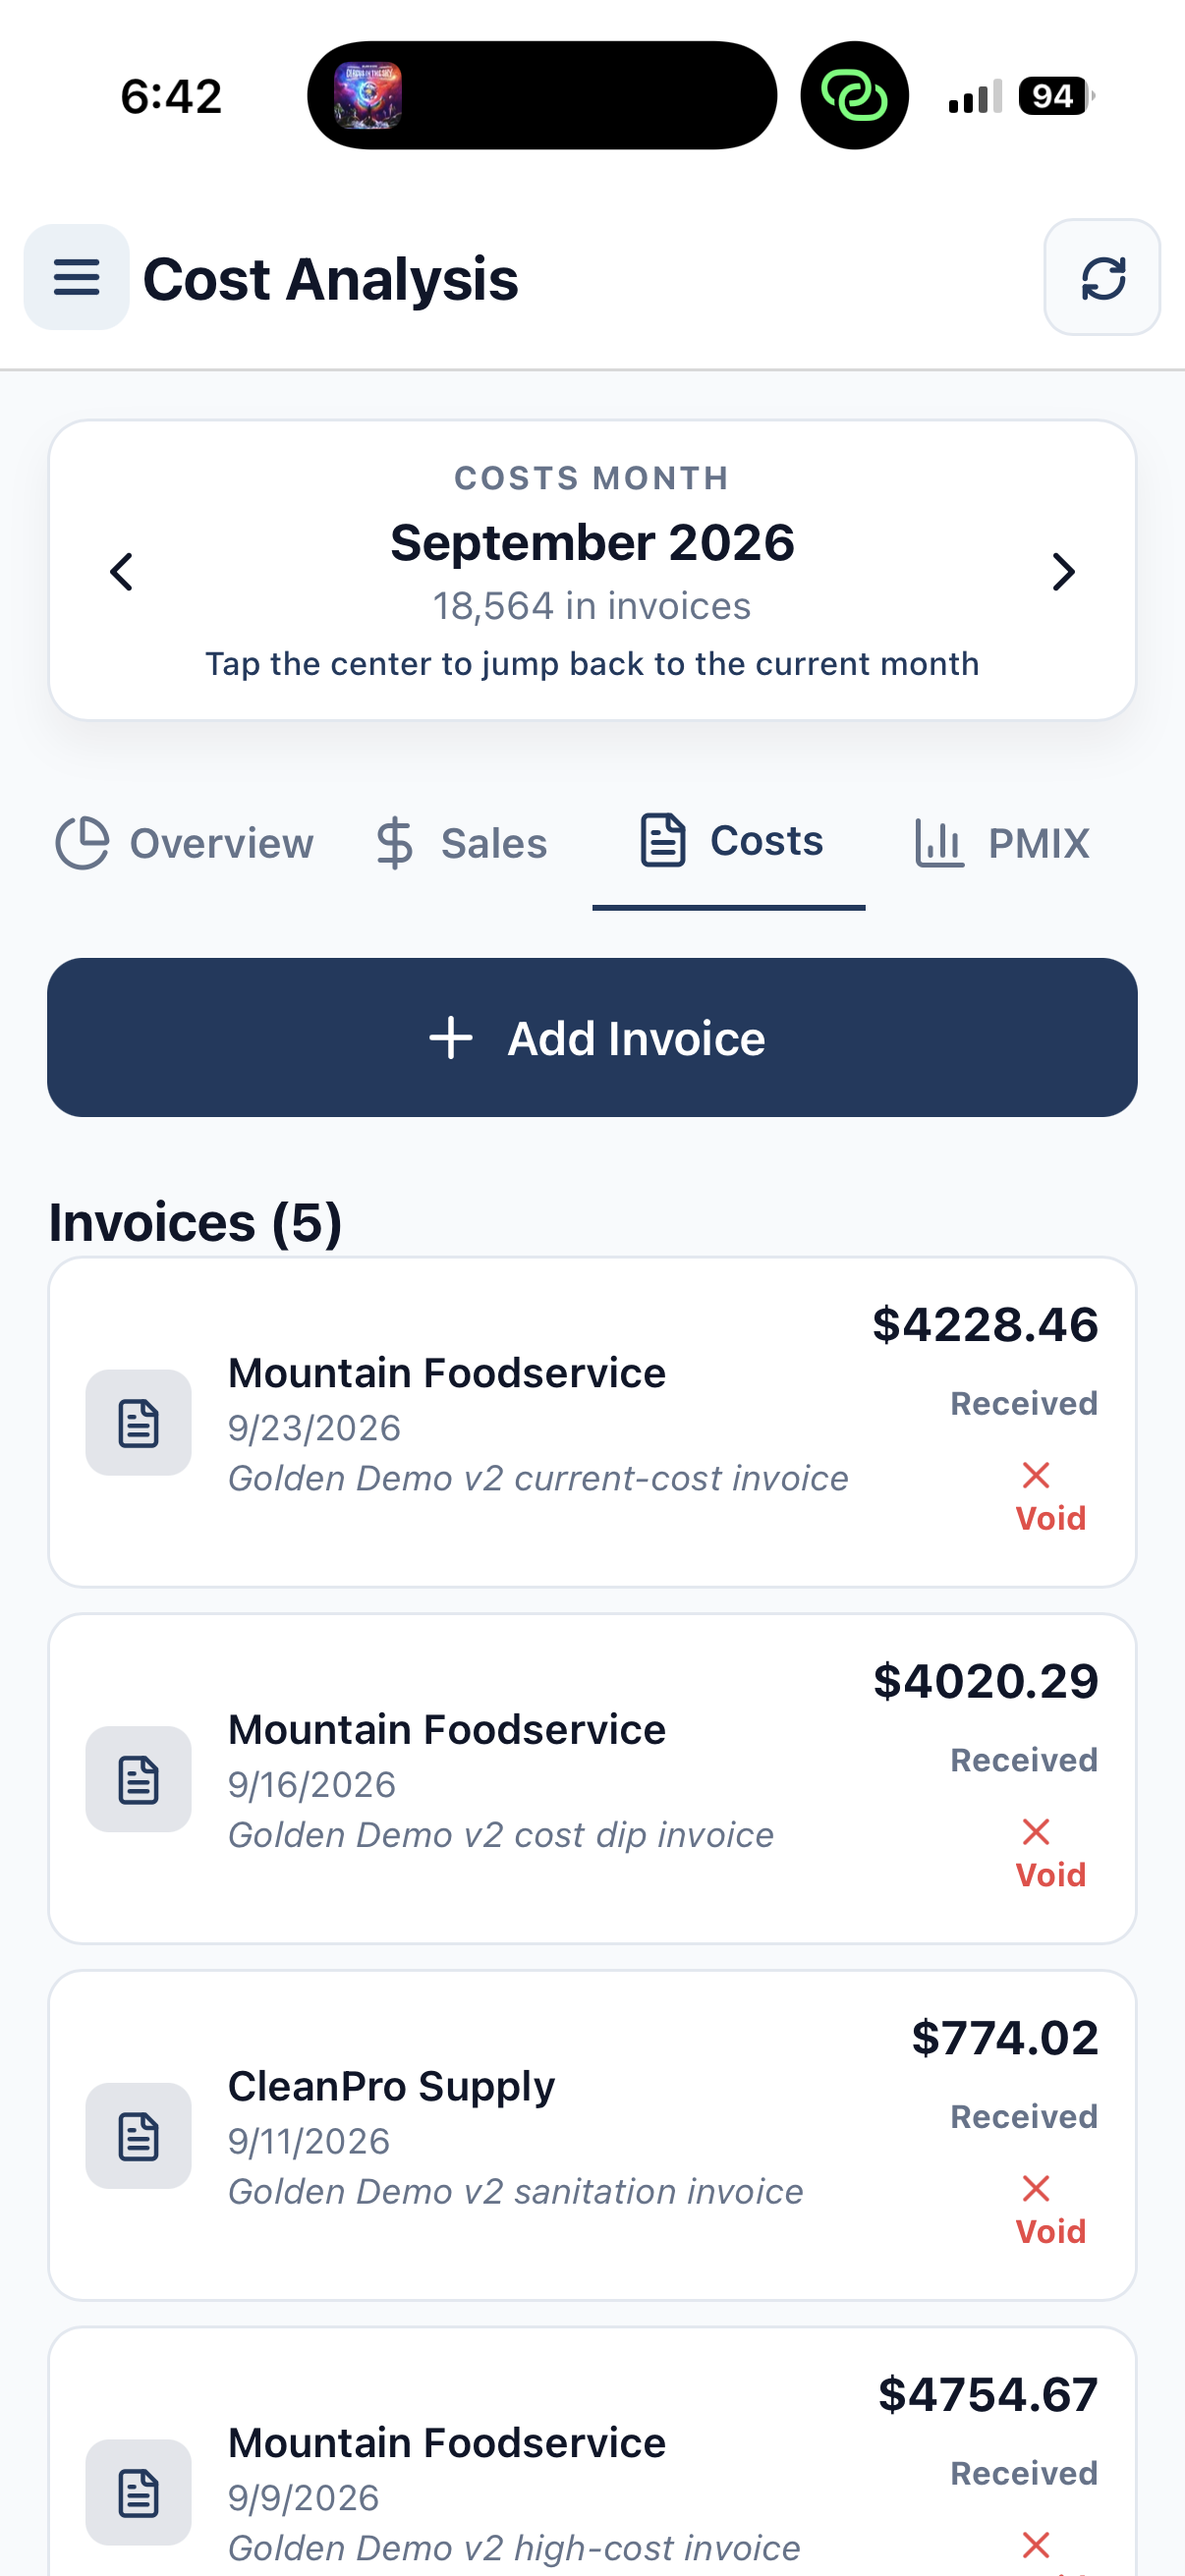The image size is (1185, 2576).
Task: Click Received status on $4228.46 invoice
Action: pyautogui.click(x=1024, y=1403)
